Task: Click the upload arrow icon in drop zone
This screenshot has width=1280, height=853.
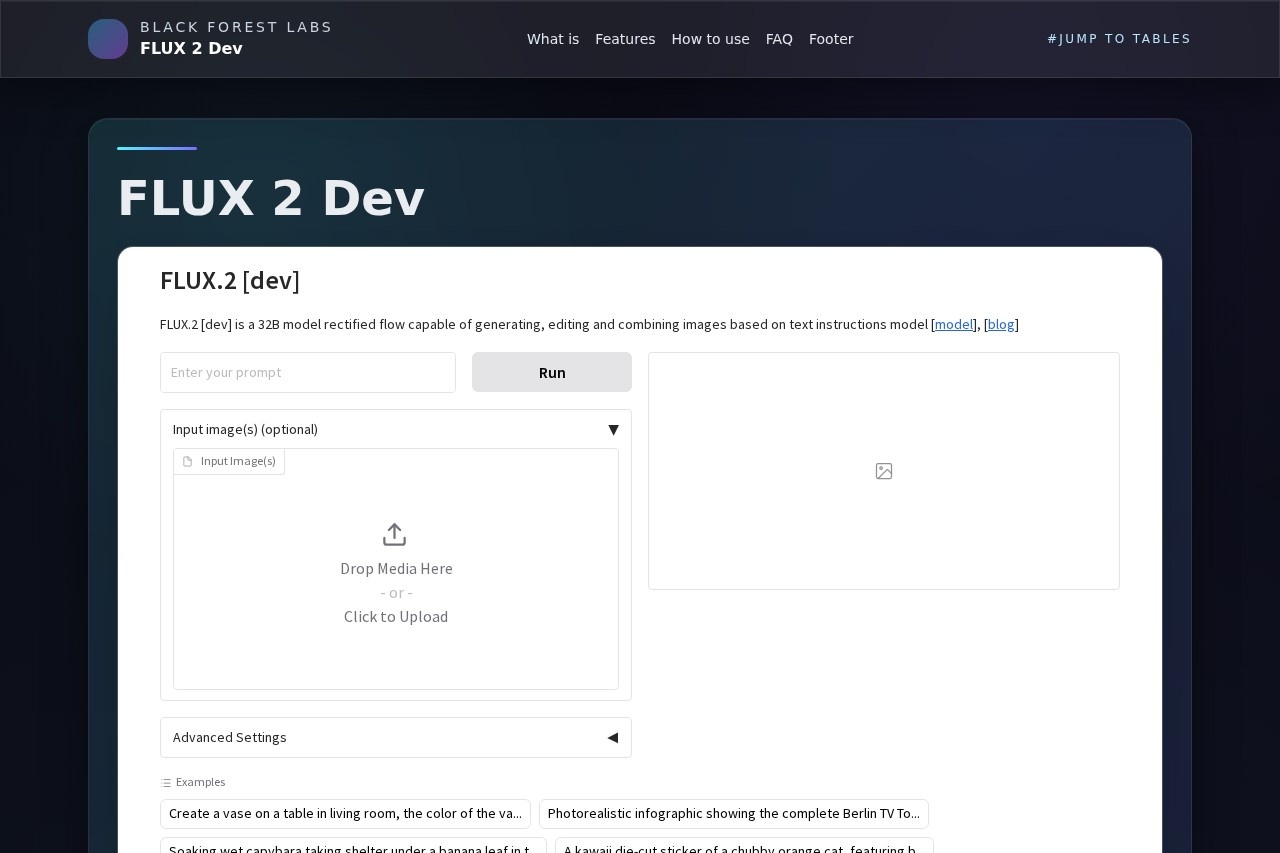Action: pyautogui.click(x=394, y=534)
